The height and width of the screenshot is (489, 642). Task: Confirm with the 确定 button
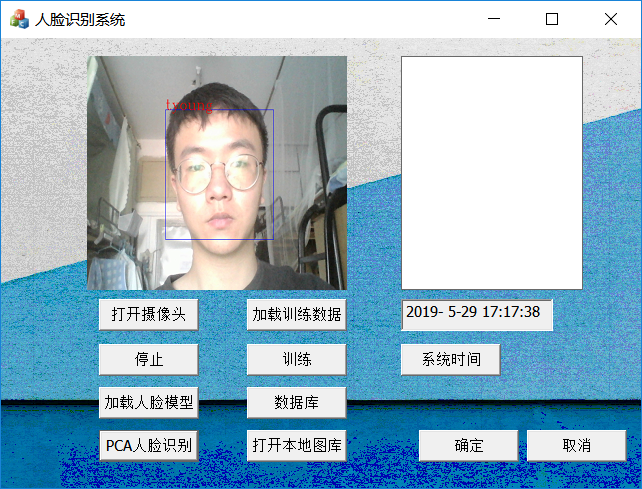tap(469, 446)
